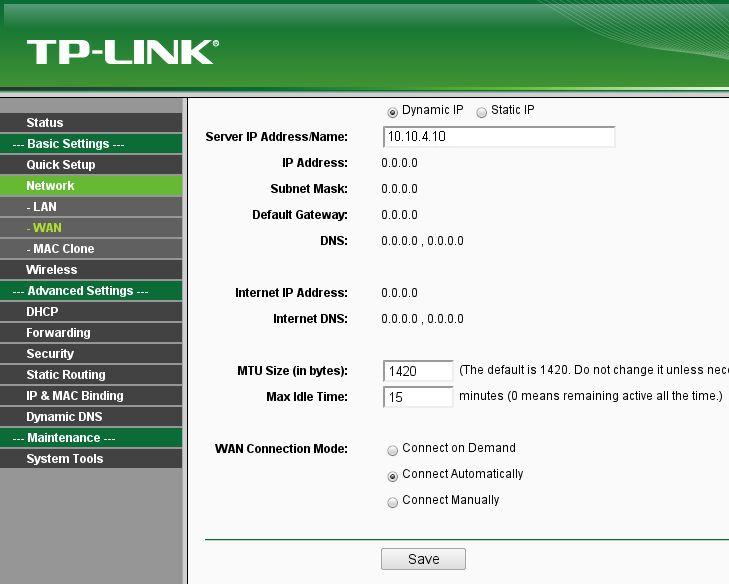Screen dimensions: 729x584
Task: Click the Internet IP Address value
Action: tap(399, 293)
